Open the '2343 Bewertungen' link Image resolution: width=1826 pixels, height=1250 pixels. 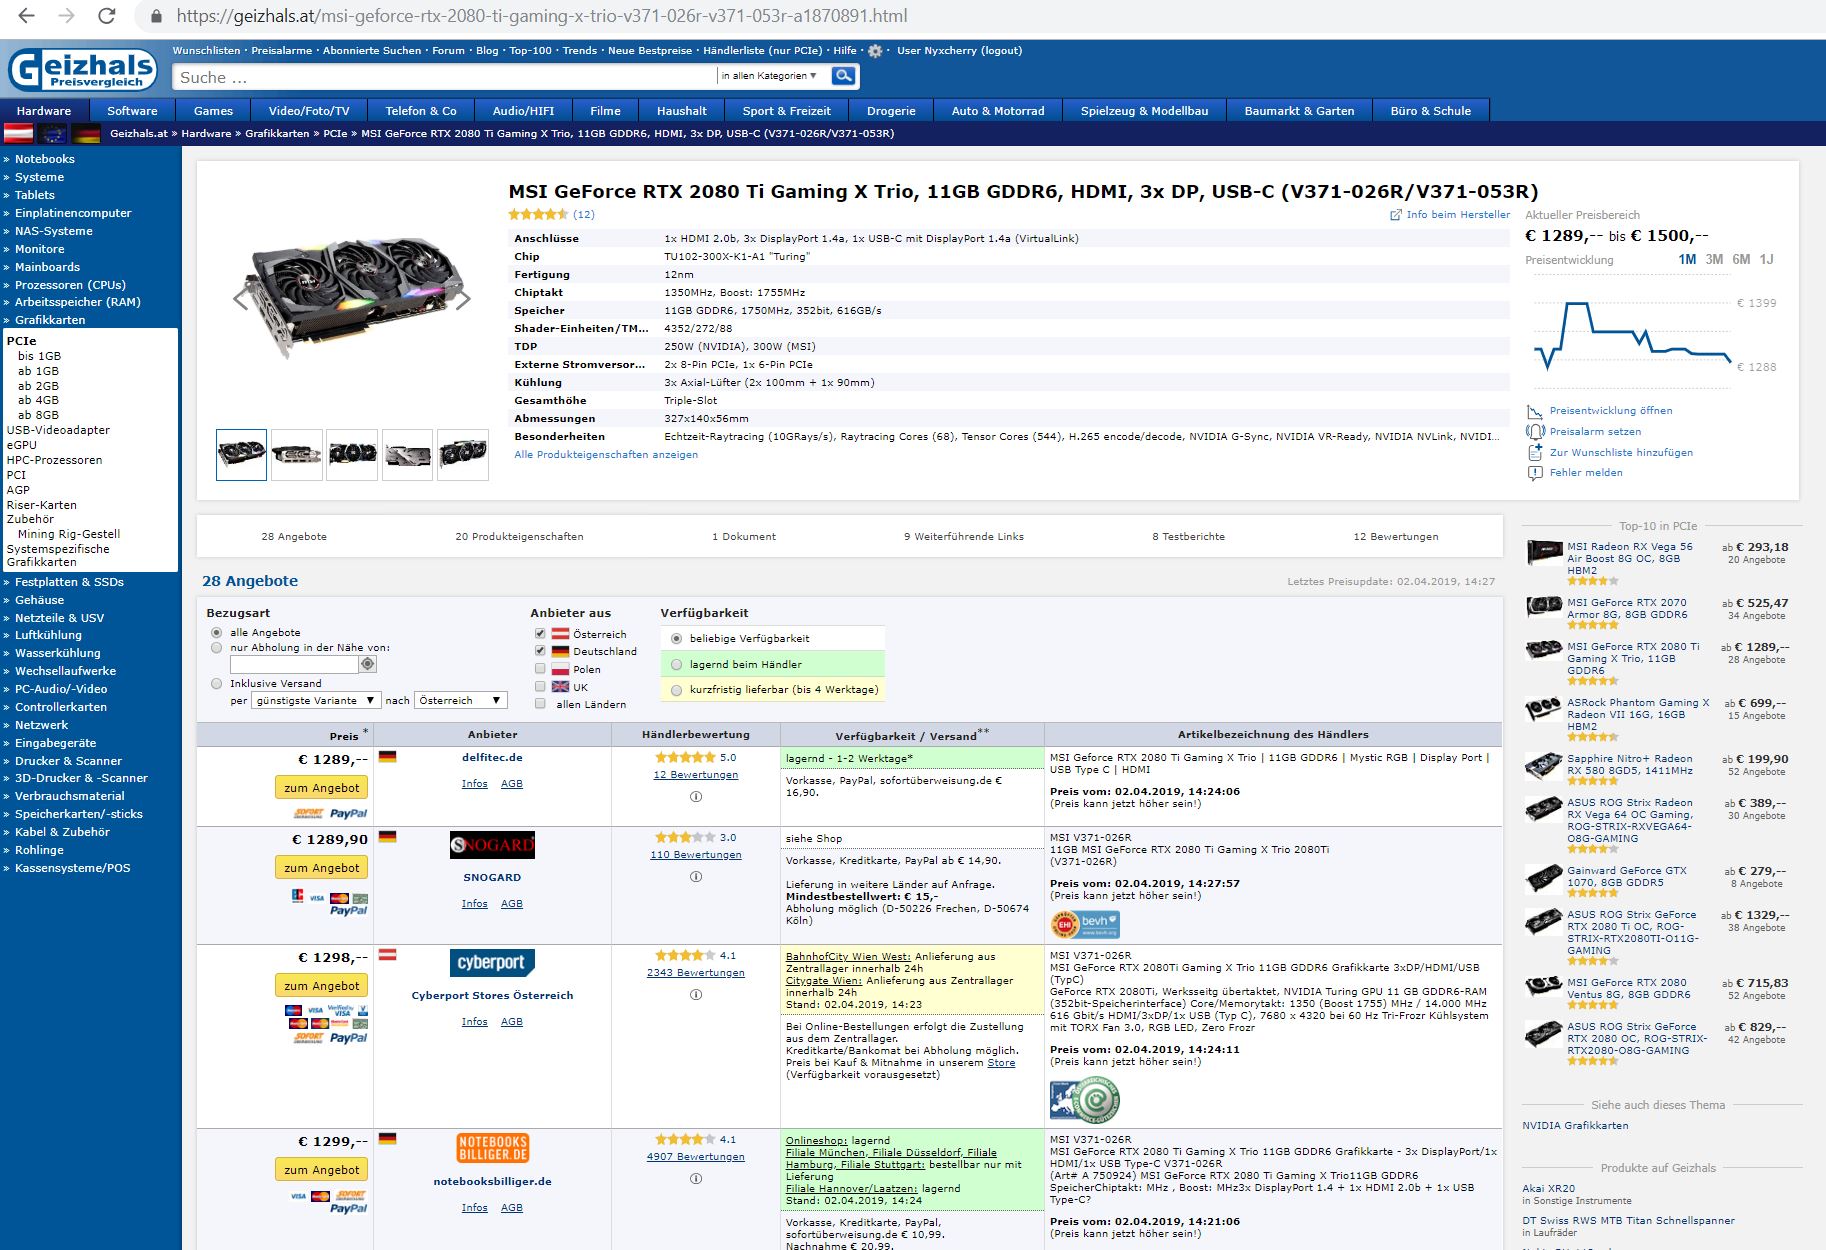(x=695, y=973)
